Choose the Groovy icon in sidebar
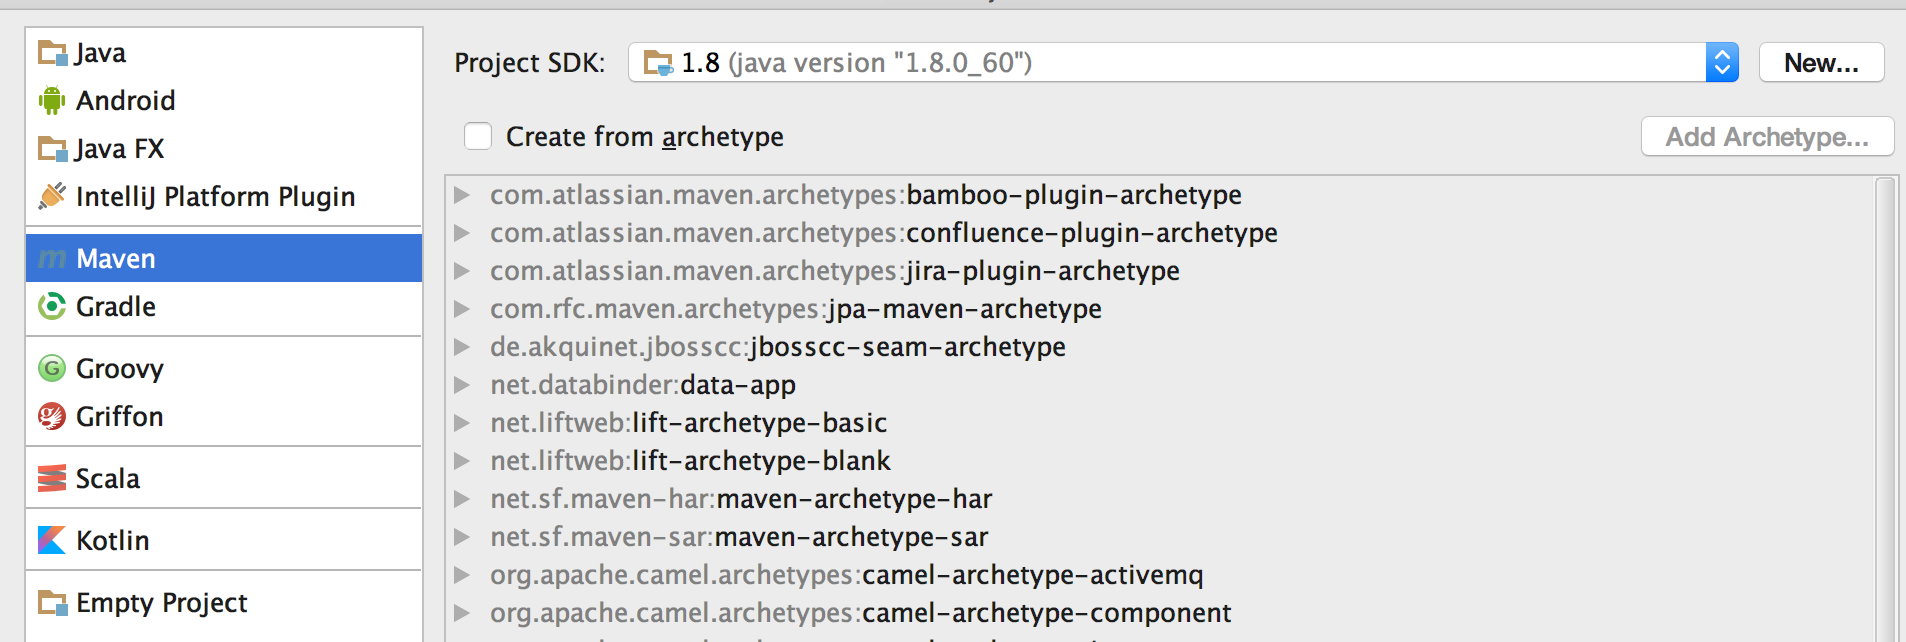 [x=52, y=368]
